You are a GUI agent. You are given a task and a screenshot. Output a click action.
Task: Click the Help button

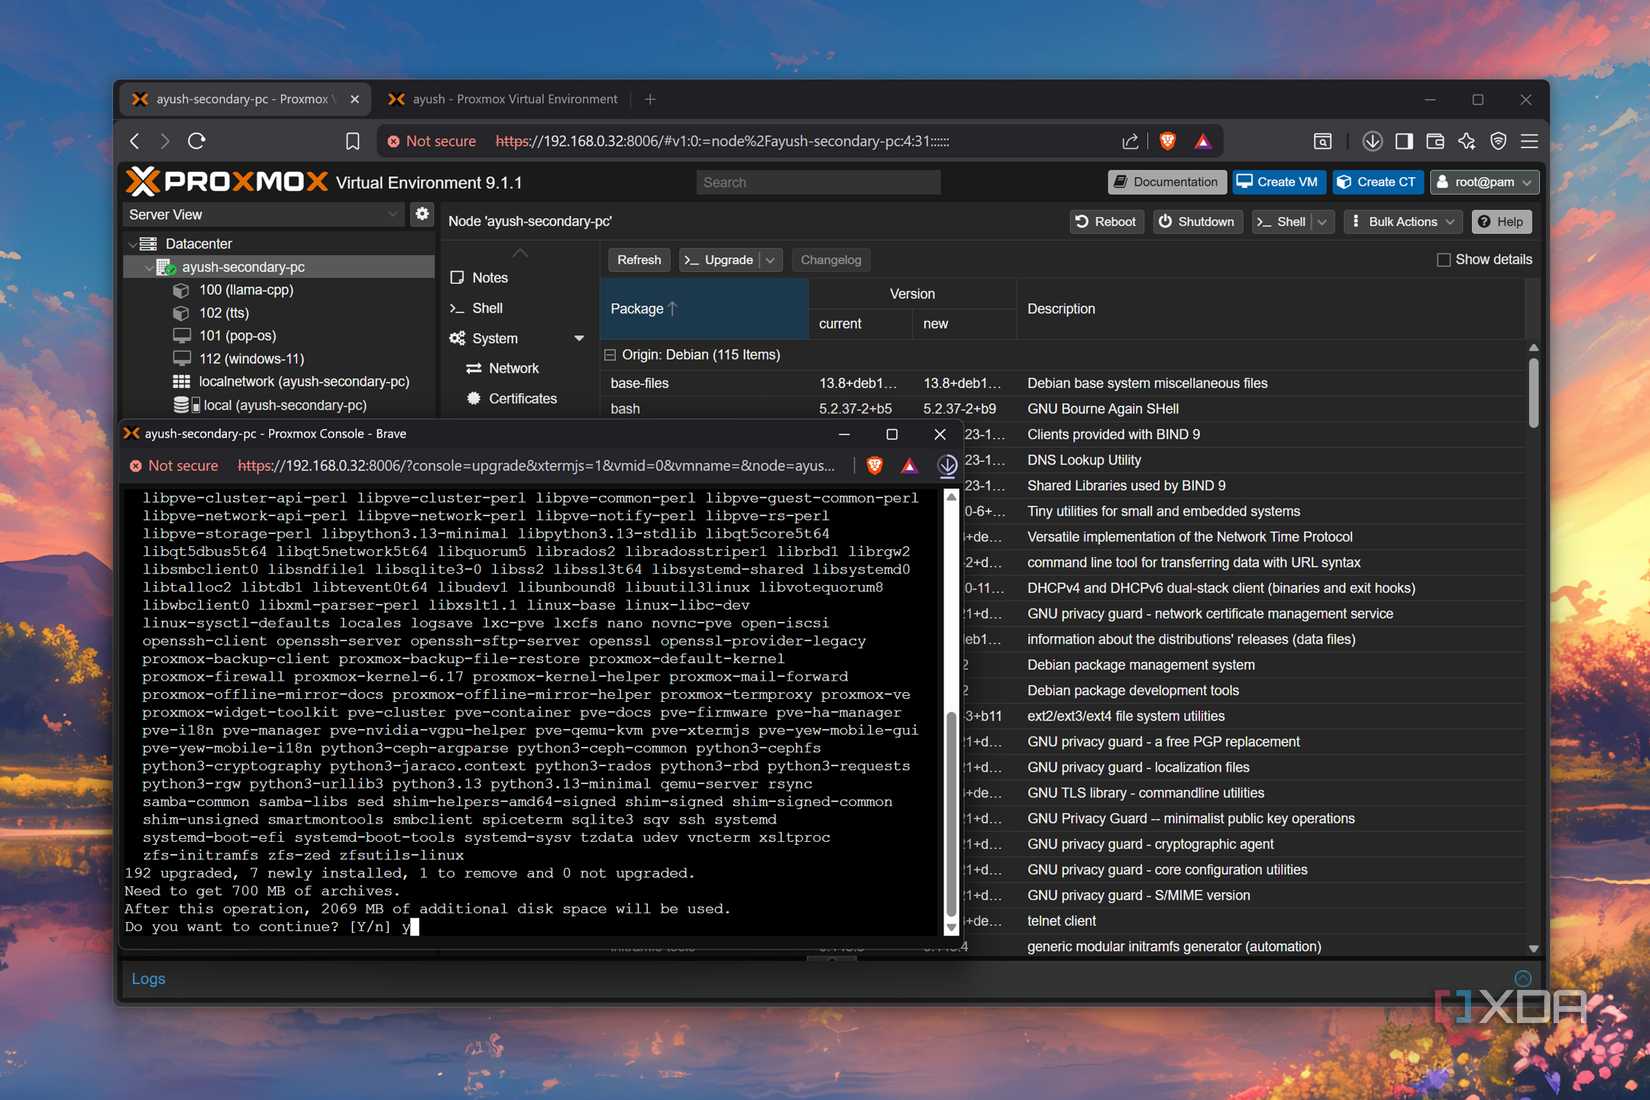coord(1501,222)
